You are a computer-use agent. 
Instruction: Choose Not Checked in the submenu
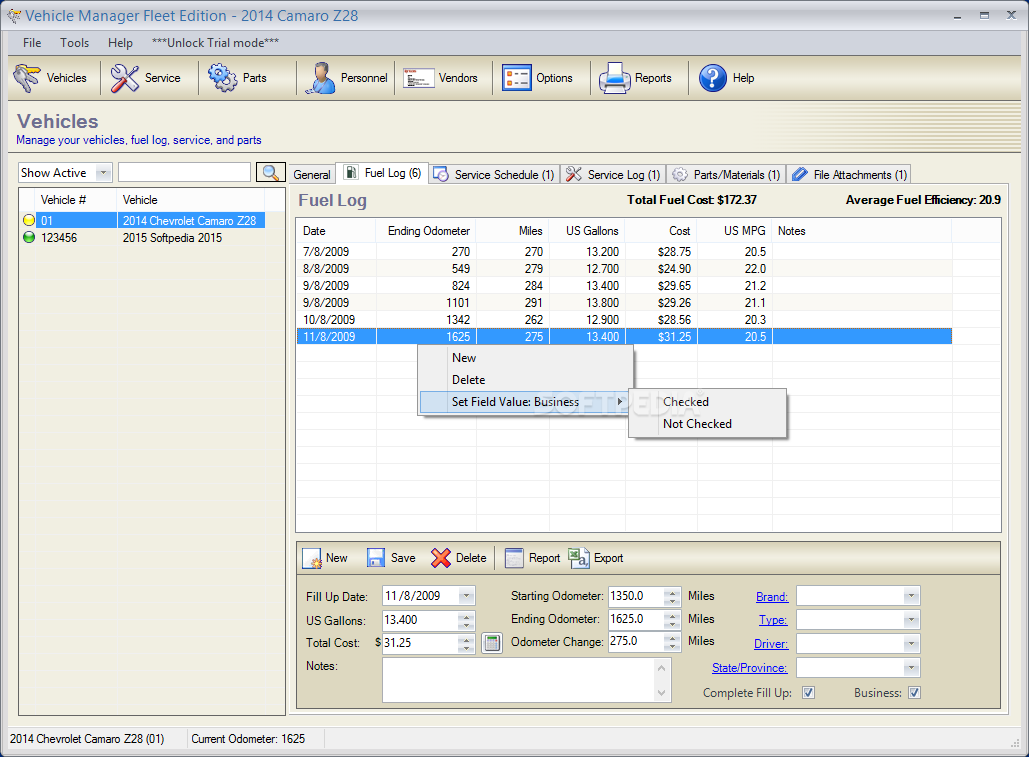[x=707, y=424]
